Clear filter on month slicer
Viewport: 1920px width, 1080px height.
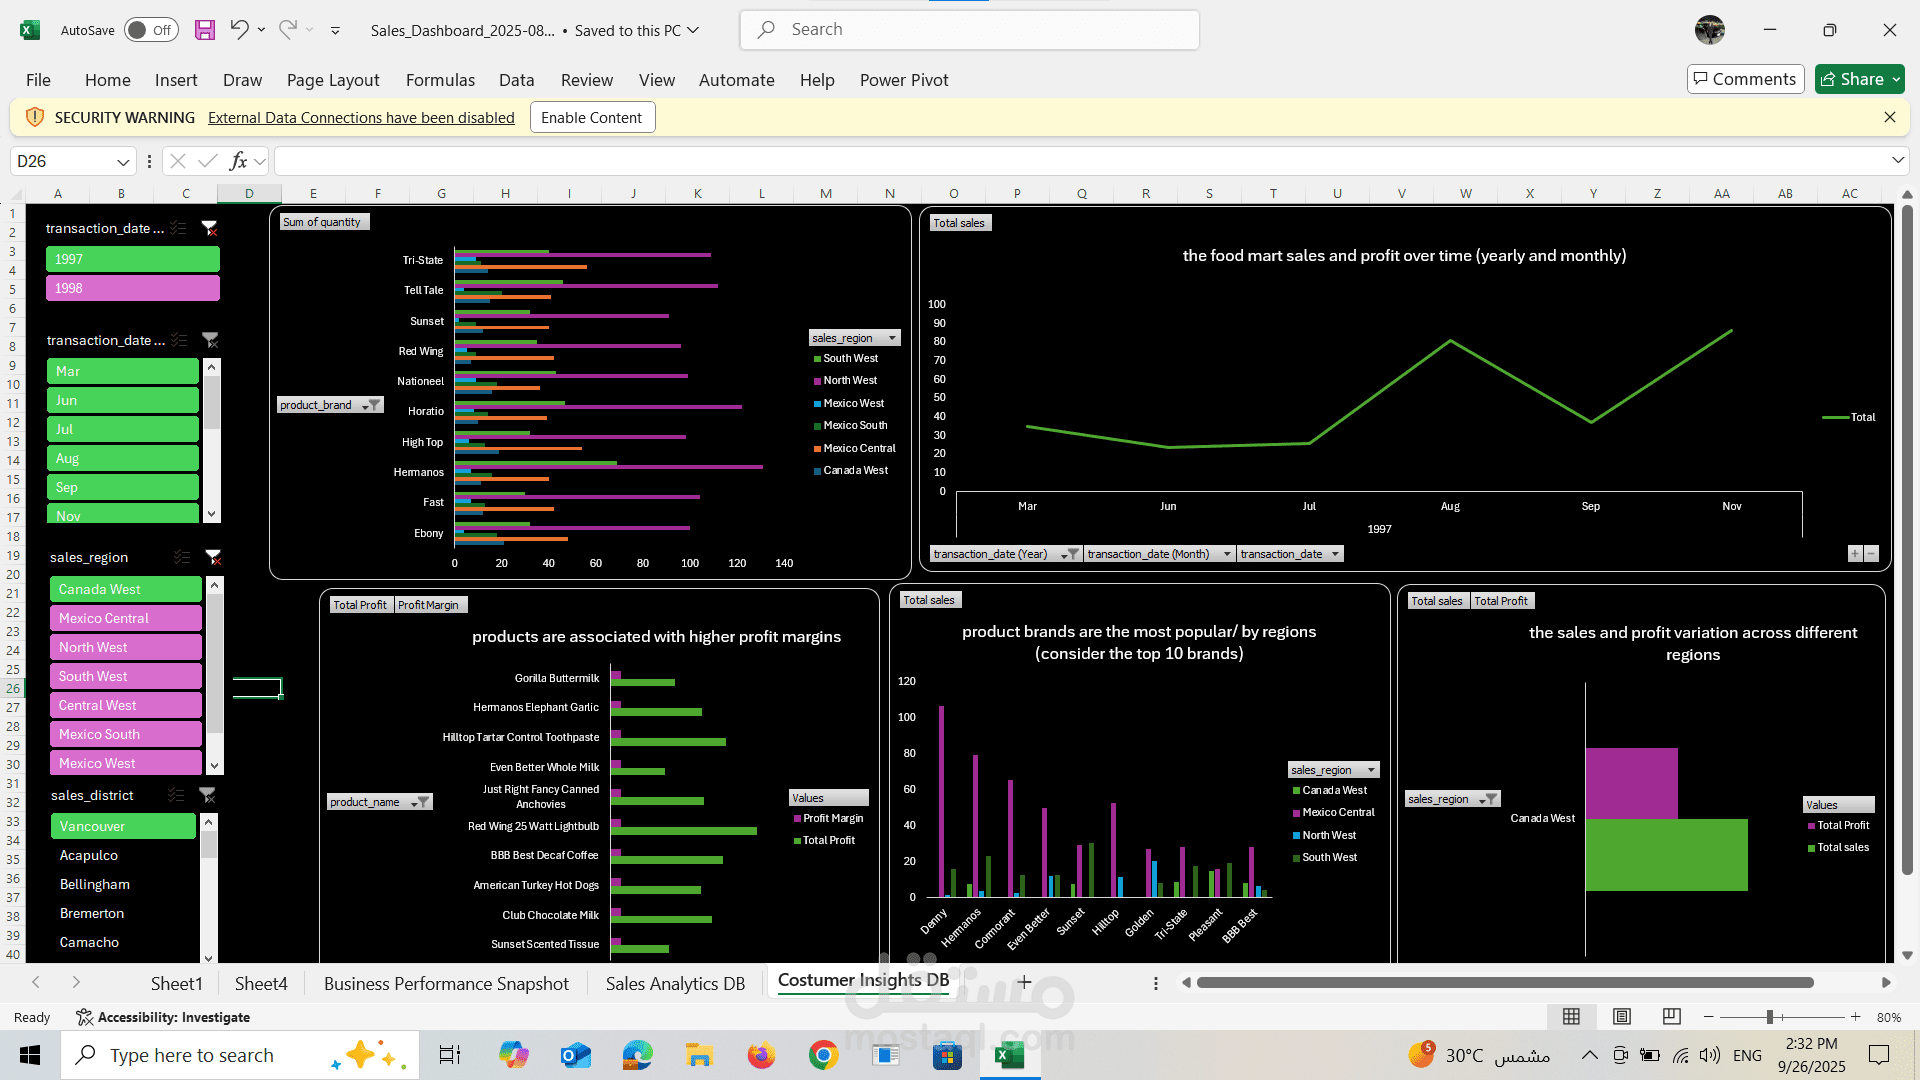pyautogui.click(x=210, y=340)
